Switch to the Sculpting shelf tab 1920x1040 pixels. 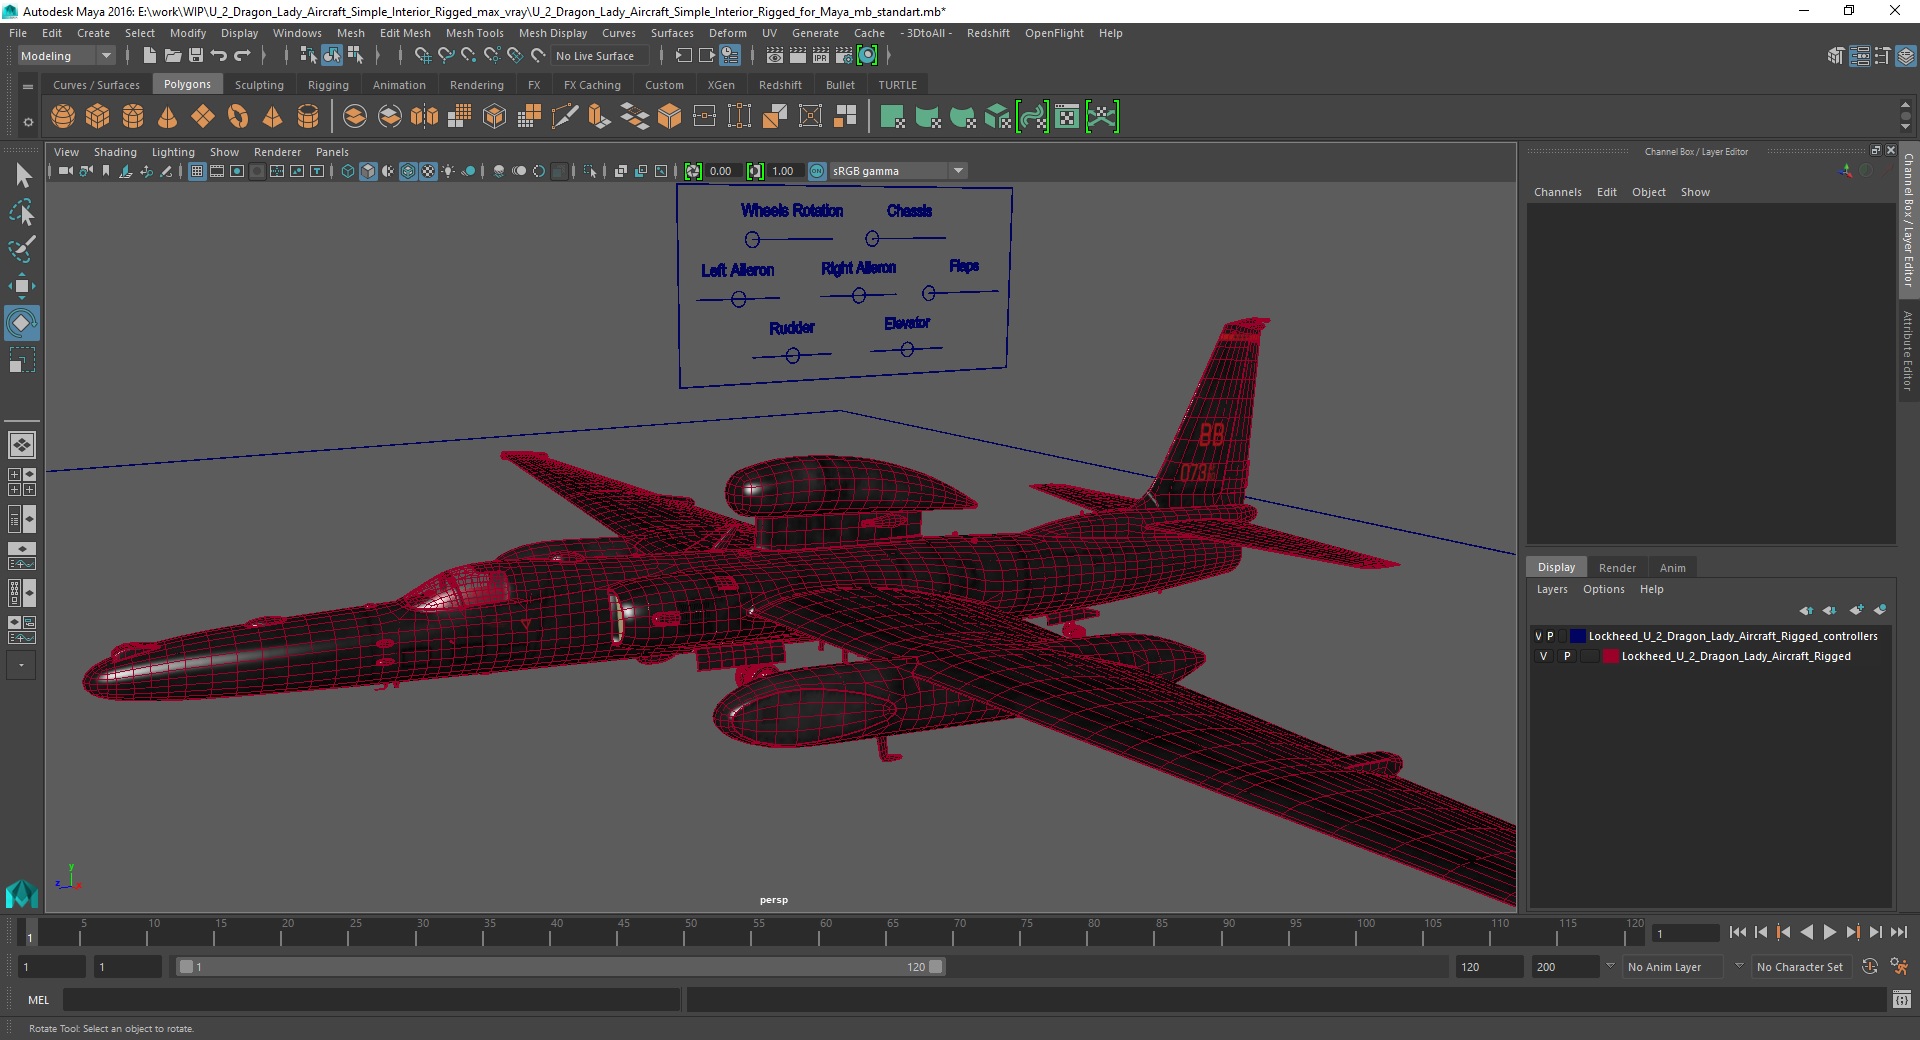tap(259, 85)
